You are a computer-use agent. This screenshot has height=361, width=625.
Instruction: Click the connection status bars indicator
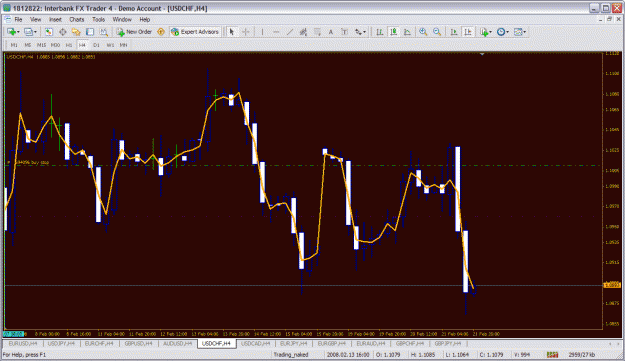click(552, 355)
